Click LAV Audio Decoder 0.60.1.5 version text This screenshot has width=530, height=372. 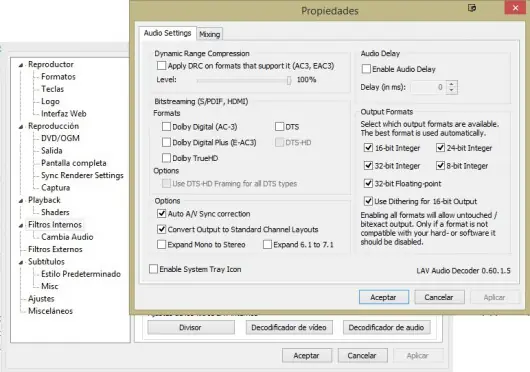coord(463,271)
